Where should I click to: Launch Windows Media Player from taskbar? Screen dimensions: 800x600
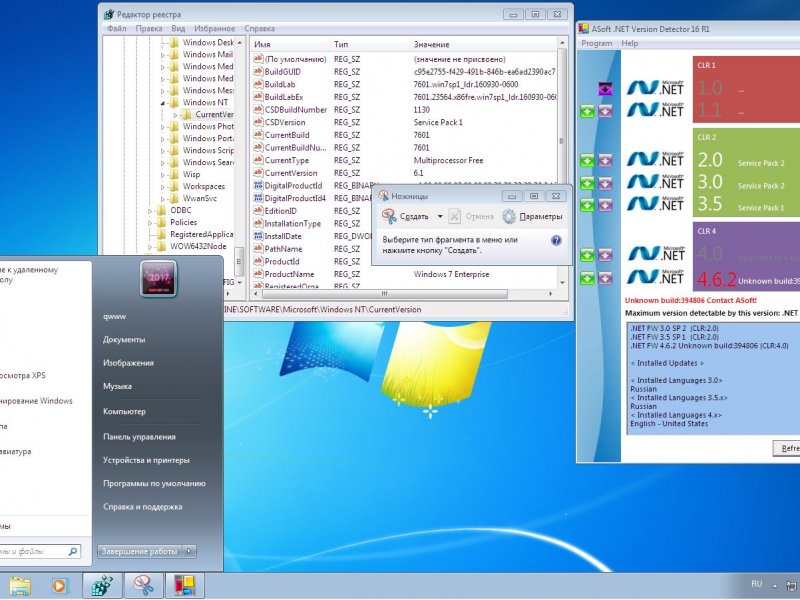click(59, 586)
